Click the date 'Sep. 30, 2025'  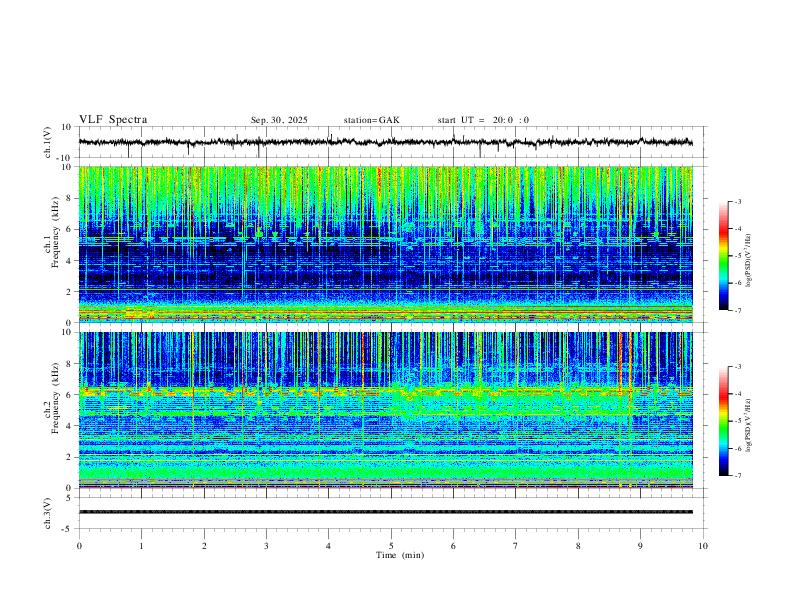pyautogui.click(x=279, y=120)
